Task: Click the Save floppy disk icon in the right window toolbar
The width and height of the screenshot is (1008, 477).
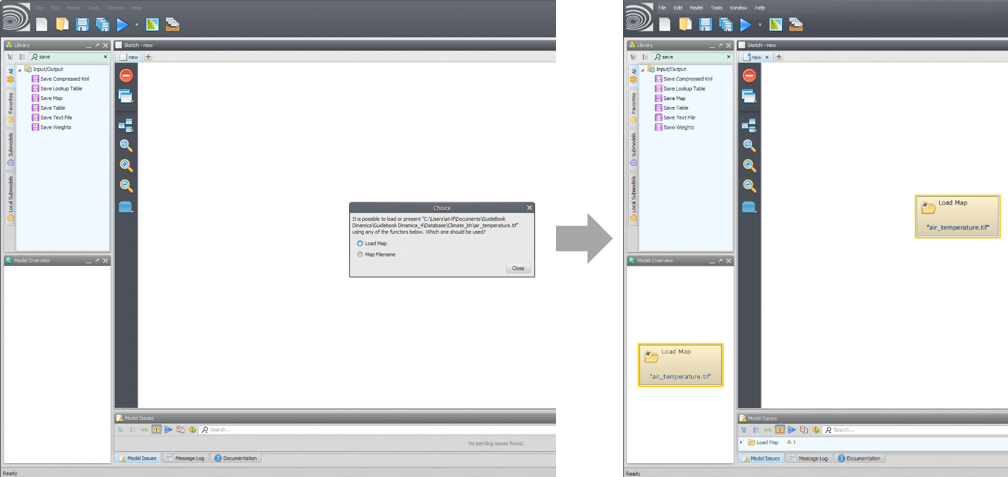Action: click(x=705, y=24)
